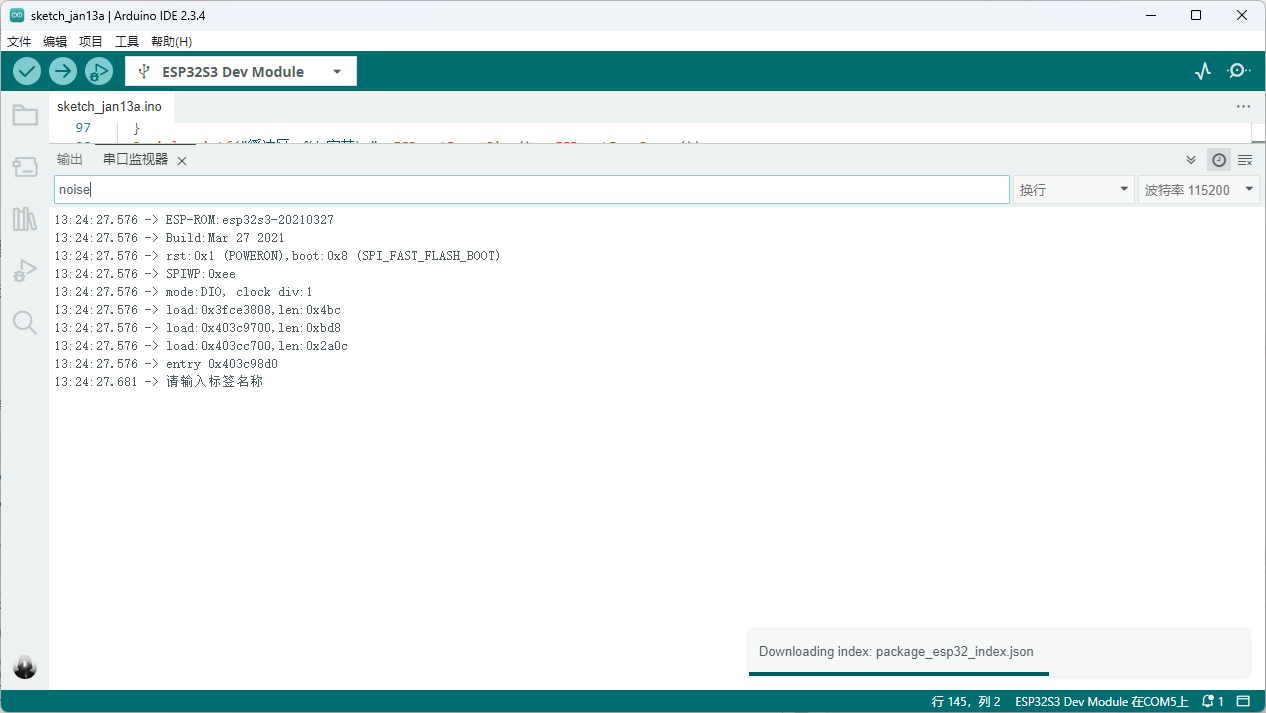The height and width of the screenshot is (713, 1266).
Task: Open the Serial Monitor magnifier icon
Action: [x=1239, y=71]
